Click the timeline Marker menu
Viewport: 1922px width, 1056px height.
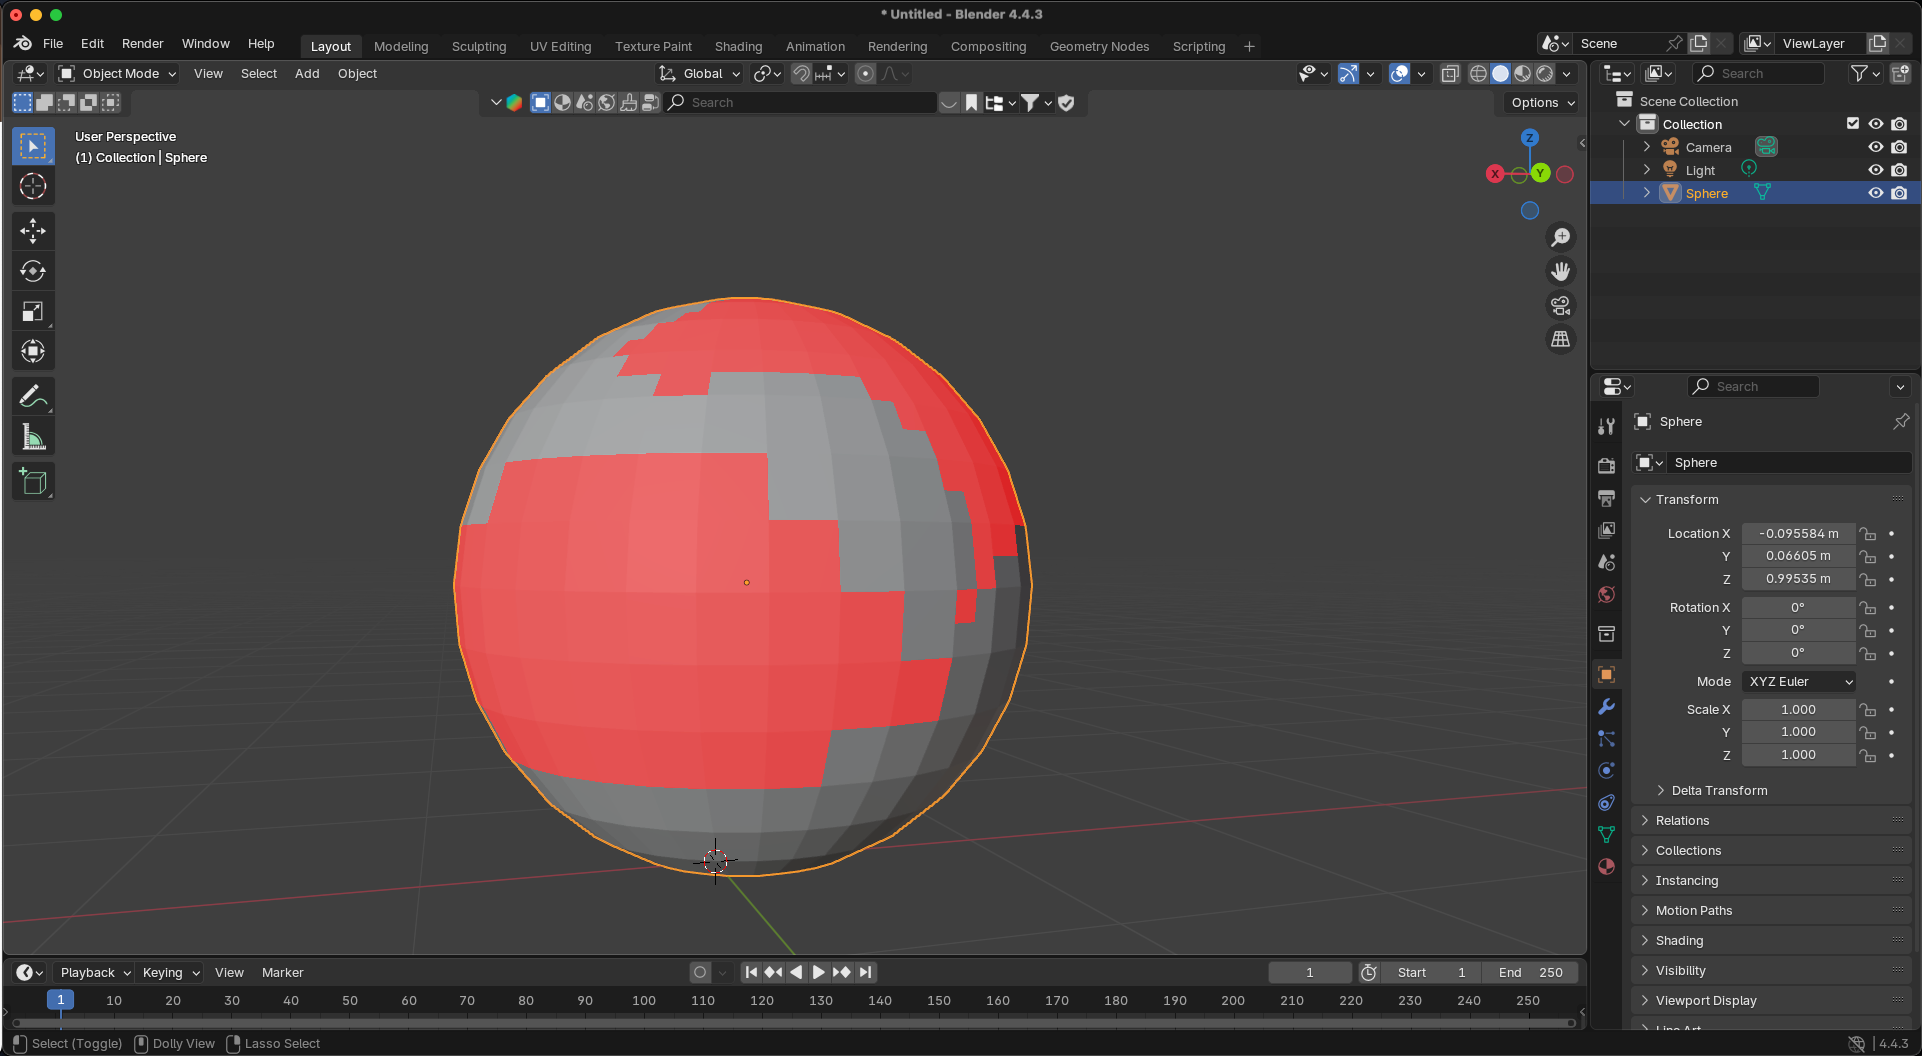click(x=282, y=972)
